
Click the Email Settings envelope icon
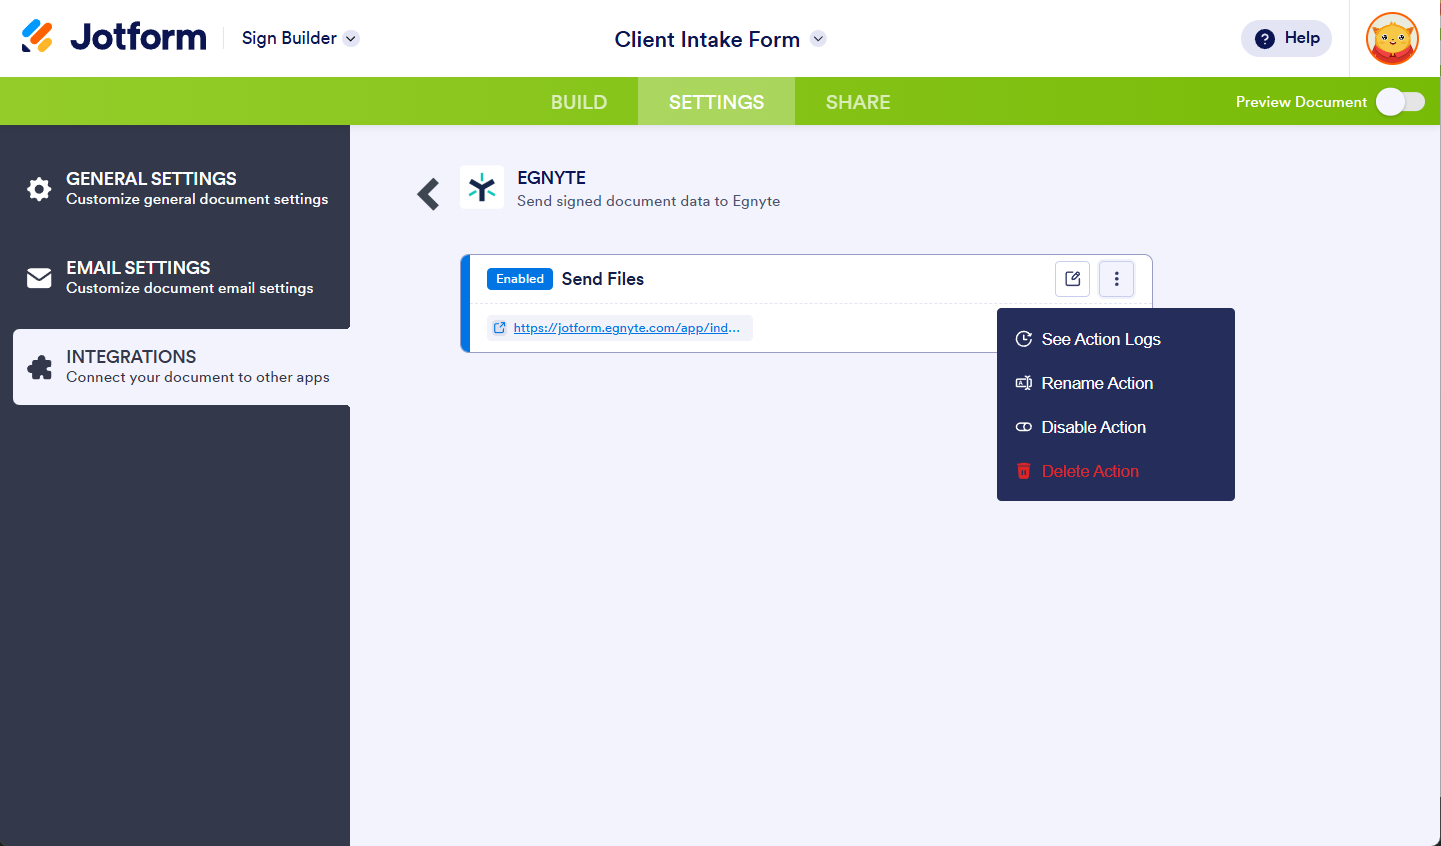(x=39, y=278)
